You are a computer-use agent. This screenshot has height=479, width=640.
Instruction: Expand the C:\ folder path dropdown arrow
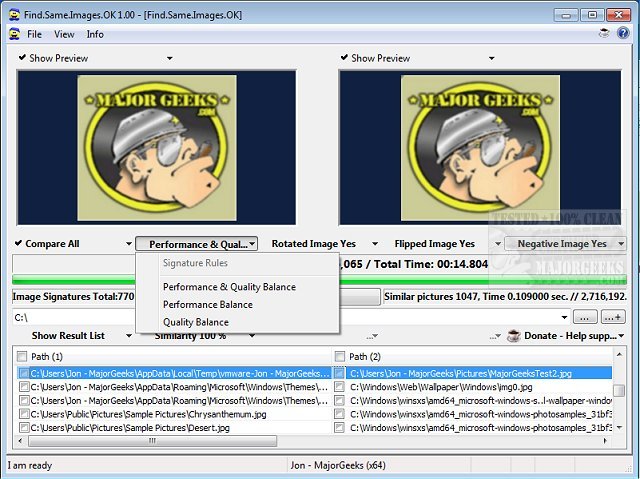(564, 317)
